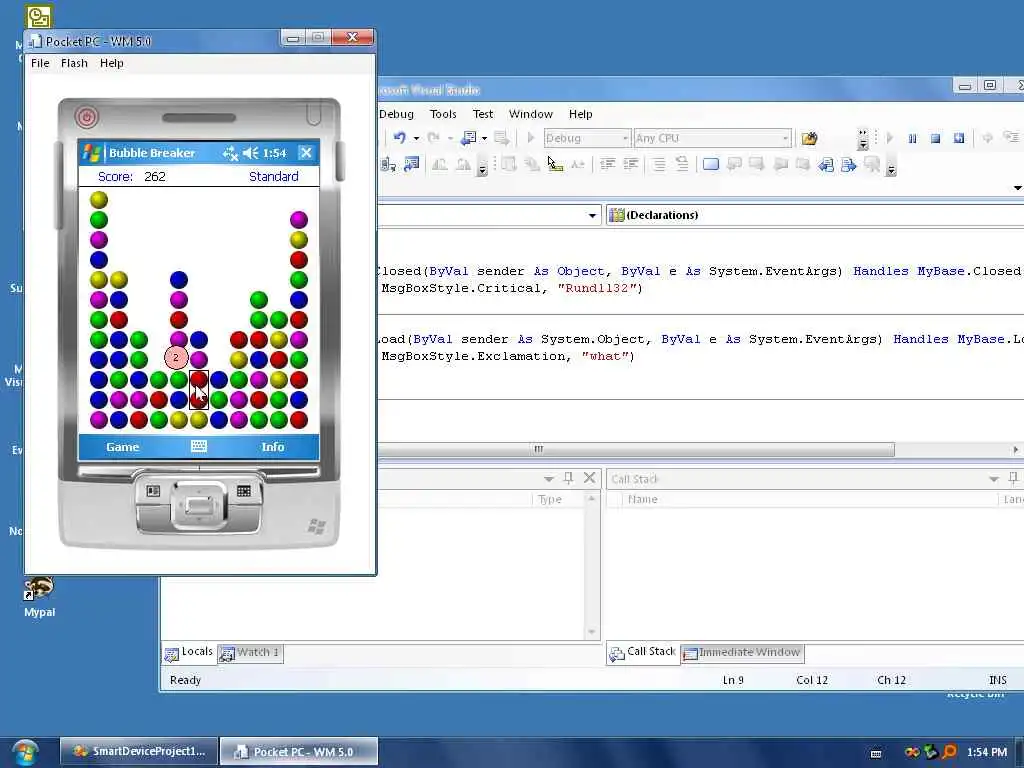Click the system tray clock 1:54 PM
This screenshot has height=768, width=1024.
coord(986,752)
